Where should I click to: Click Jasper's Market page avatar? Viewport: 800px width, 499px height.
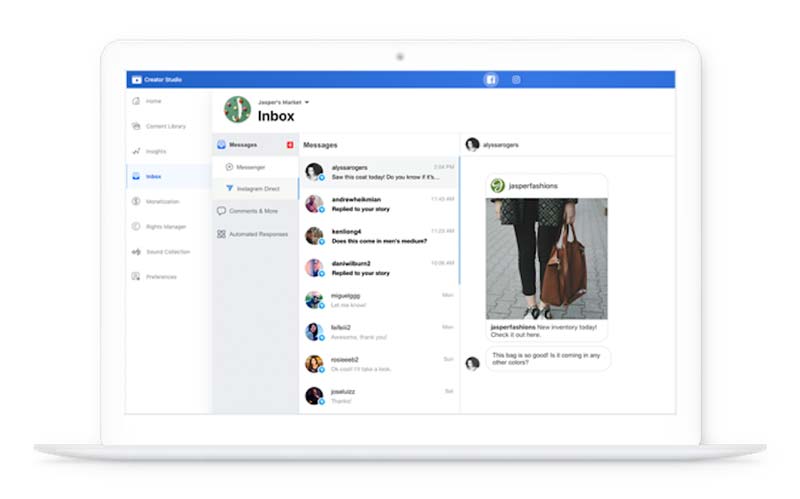point(238,109)
